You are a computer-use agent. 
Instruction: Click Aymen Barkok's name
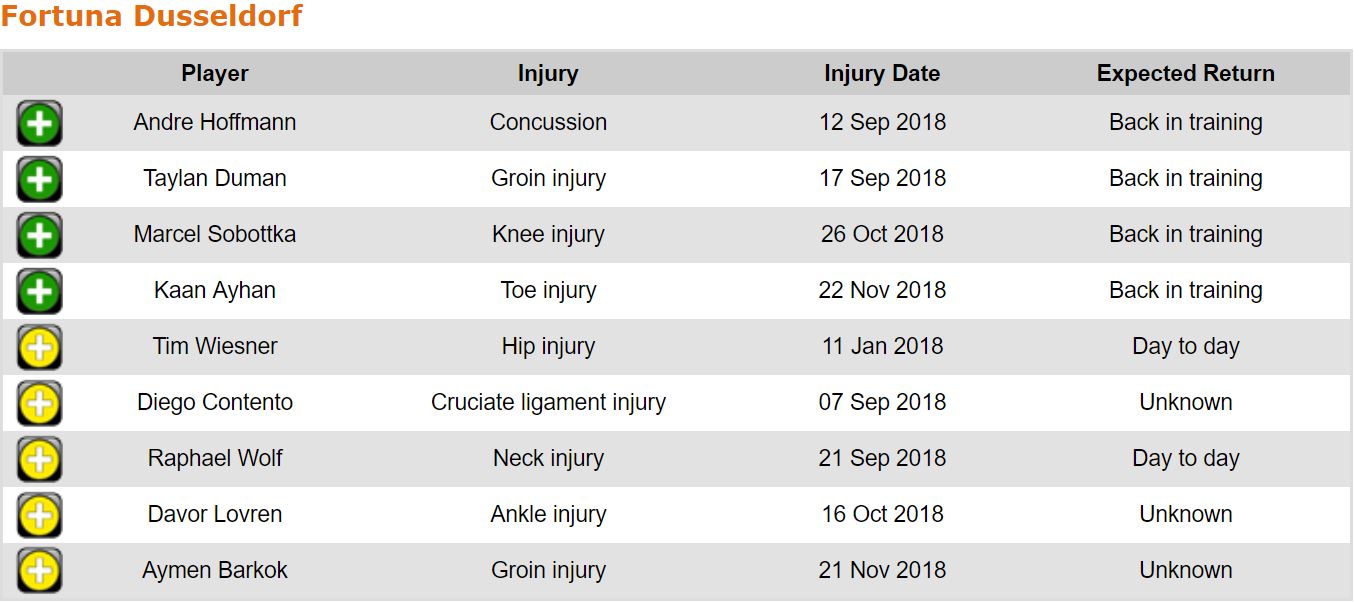(215, 570)
